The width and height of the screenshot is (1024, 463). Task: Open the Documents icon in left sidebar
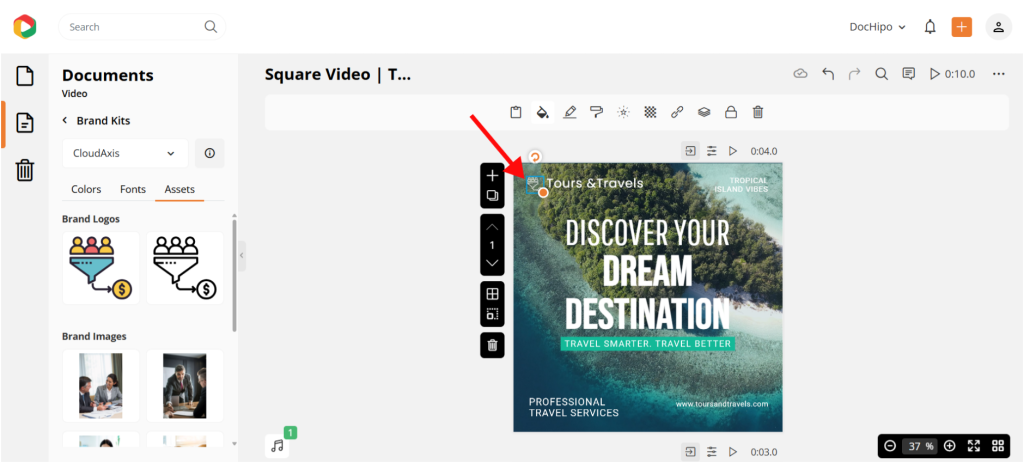(25, 122)
